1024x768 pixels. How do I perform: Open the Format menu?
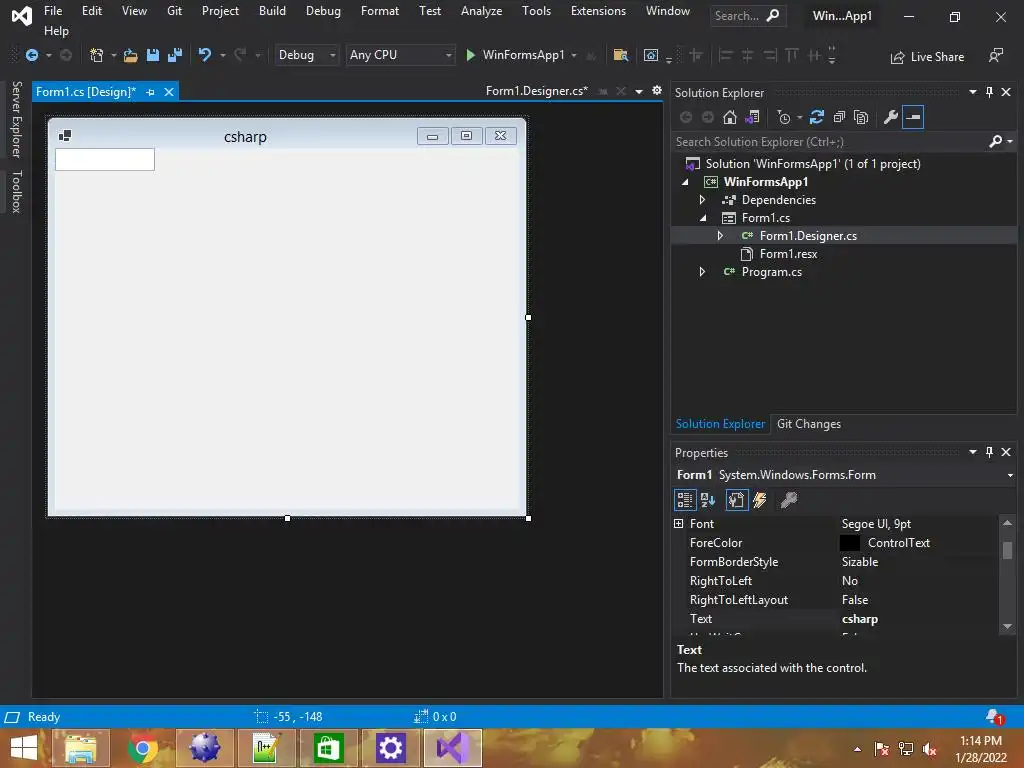(x=379, y=11)
